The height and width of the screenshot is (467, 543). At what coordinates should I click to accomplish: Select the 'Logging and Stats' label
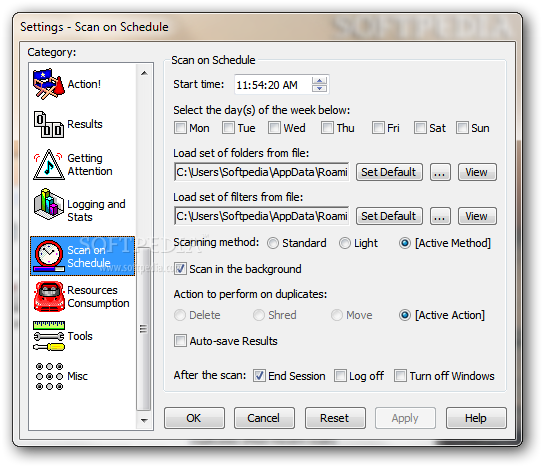click(96, 210)
